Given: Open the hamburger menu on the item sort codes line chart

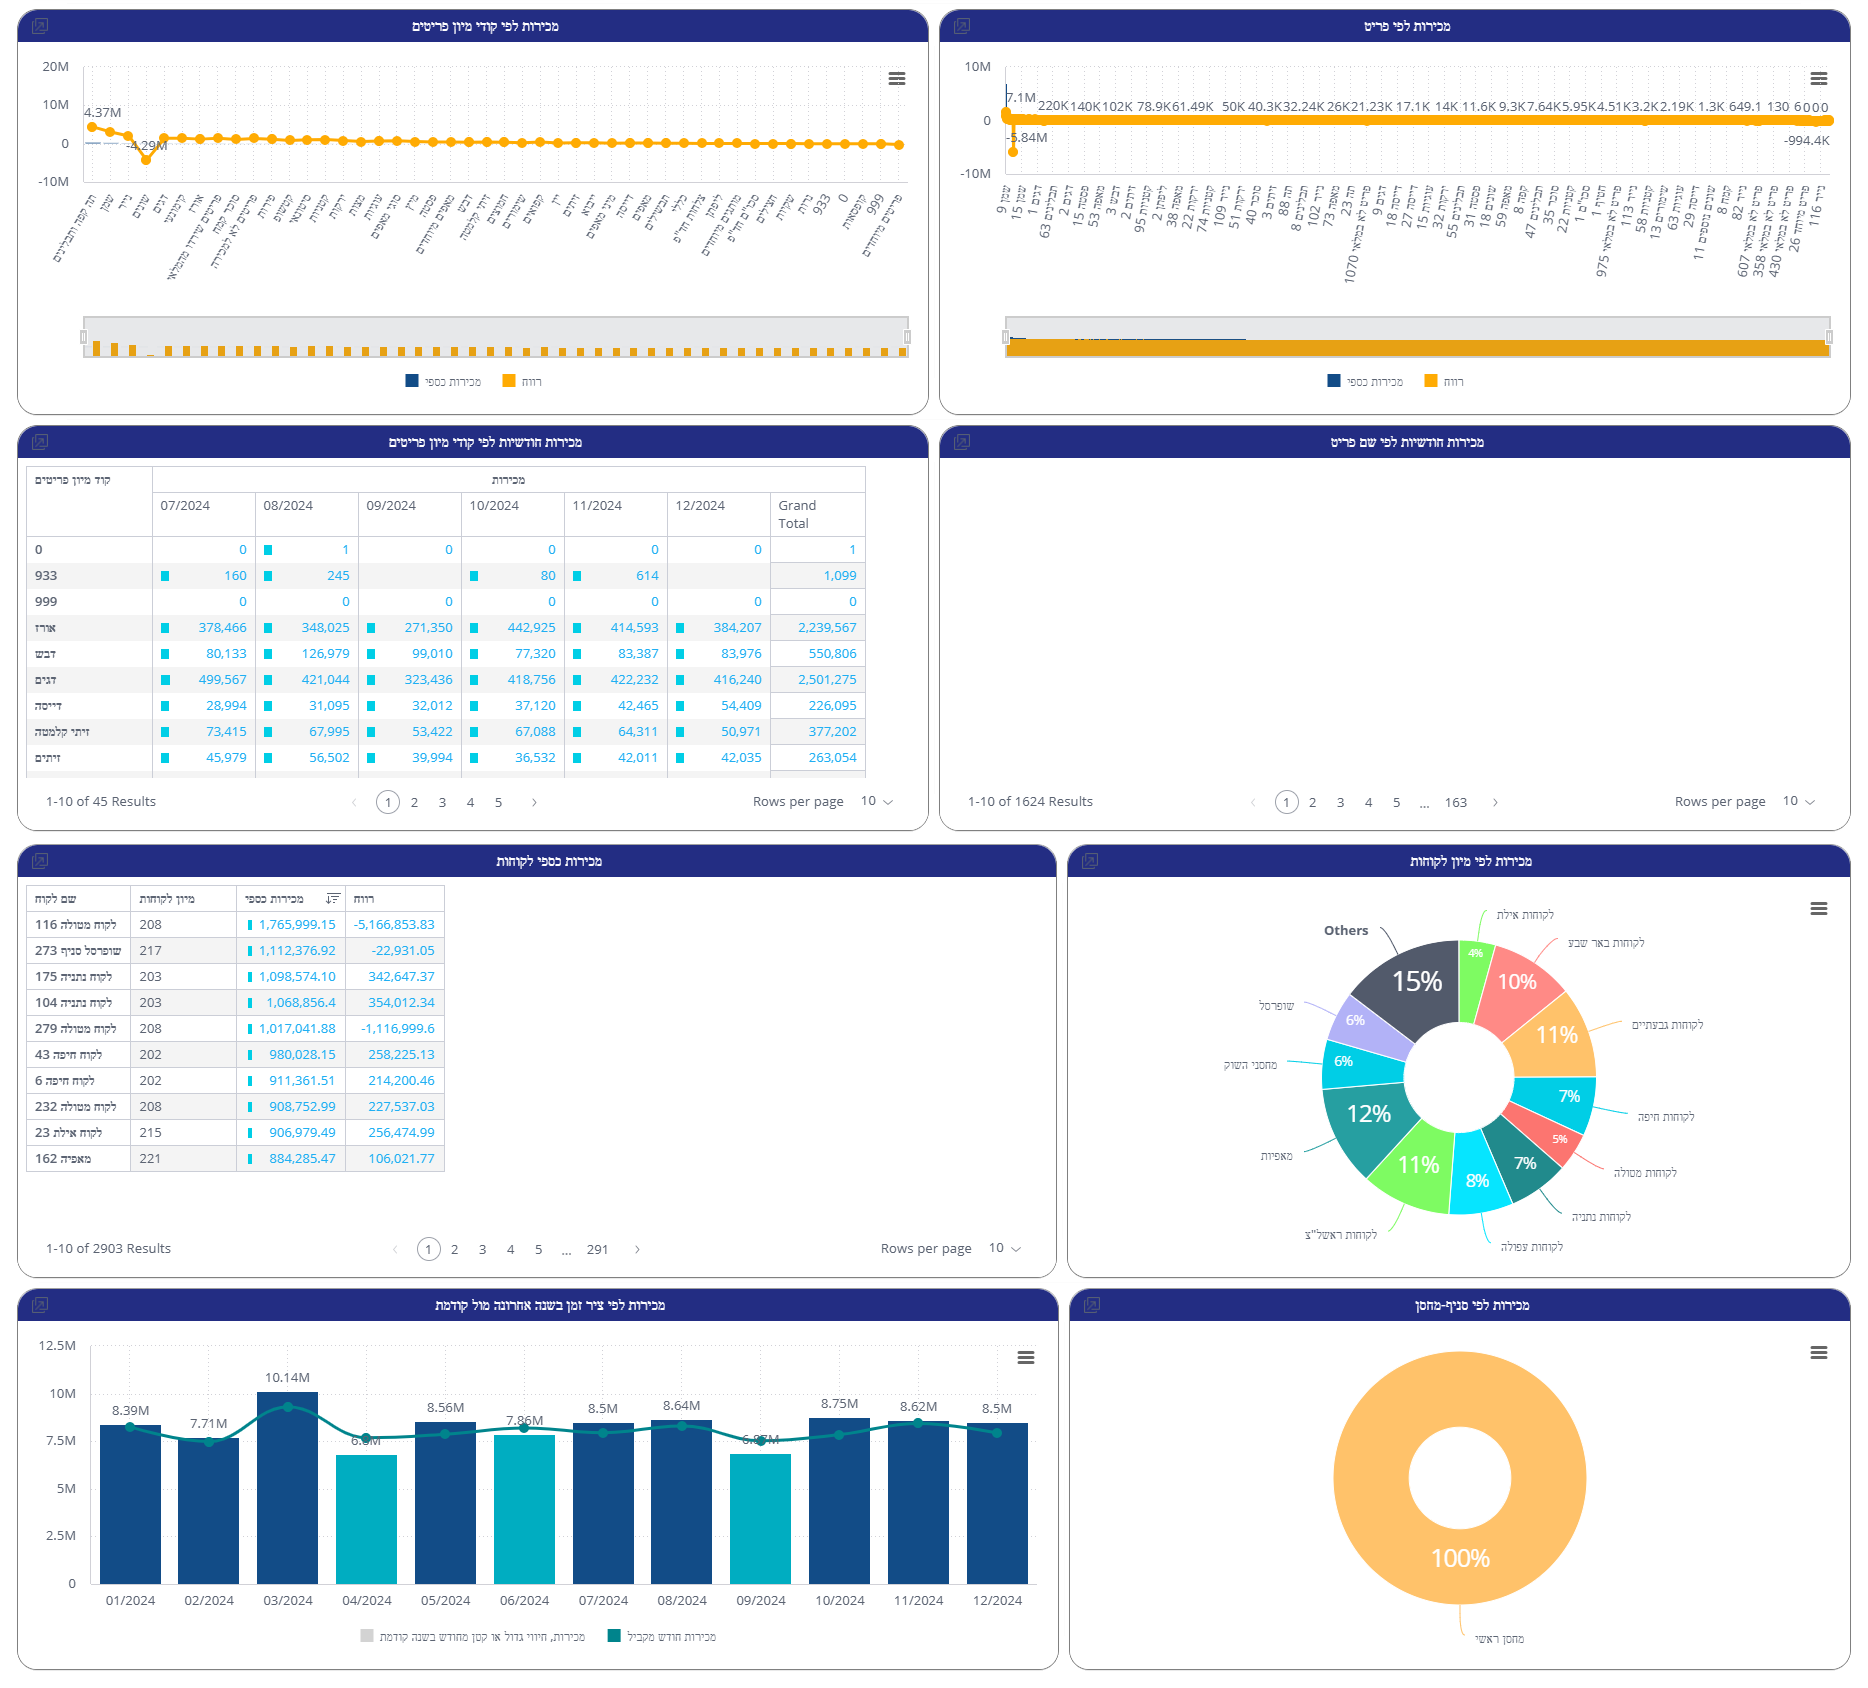Looking at the screenshot, I should coord(897,79).
